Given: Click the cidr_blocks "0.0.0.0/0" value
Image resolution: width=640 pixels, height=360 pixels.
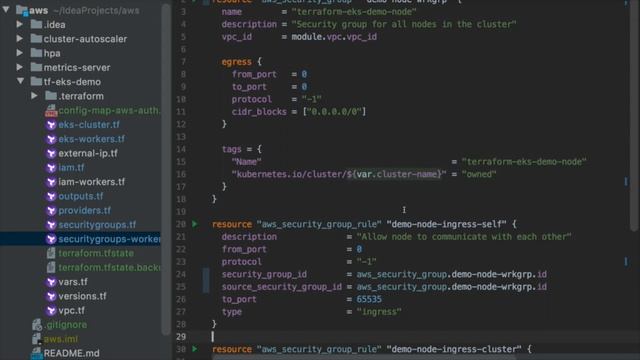Looking at the screenshot, I should 334,111.
